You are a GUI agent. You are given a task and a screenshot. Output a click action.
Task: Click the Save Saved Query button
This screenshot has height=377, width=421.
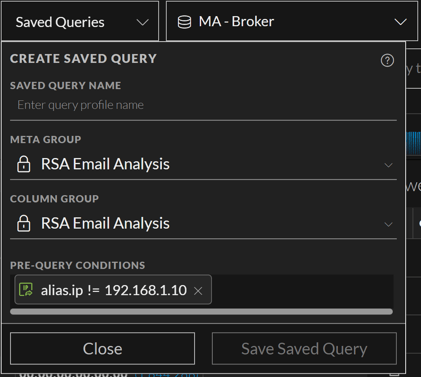304,349
